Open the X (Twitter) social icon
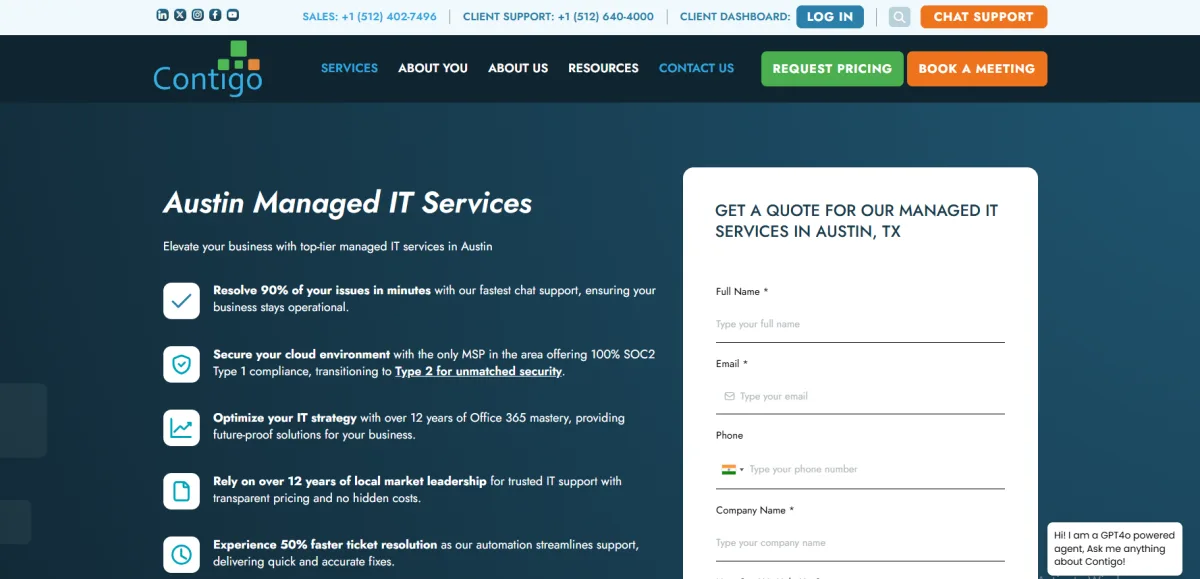This screenshot has height=579, width=1200. 180,15
